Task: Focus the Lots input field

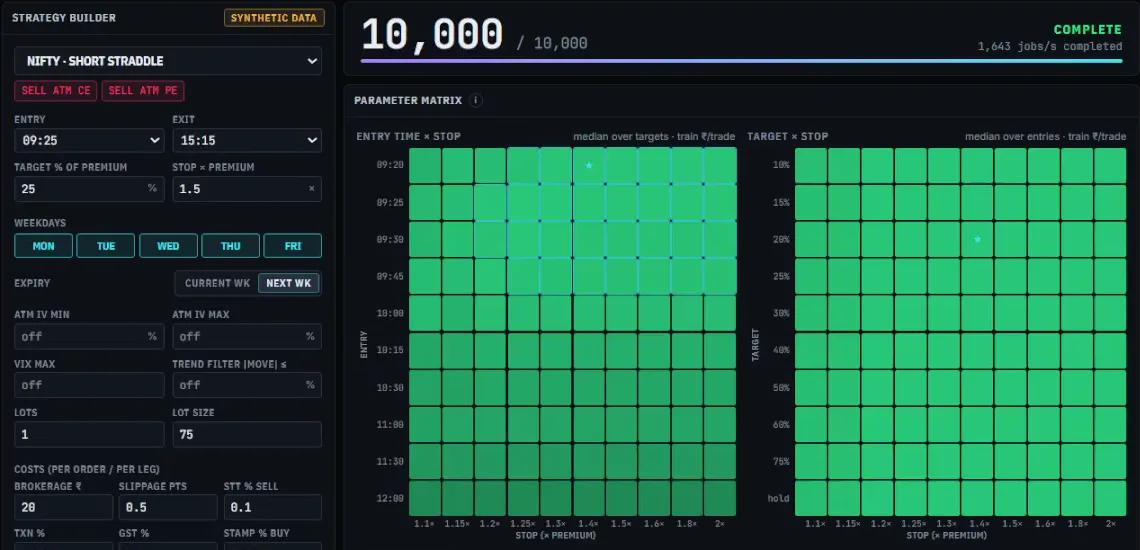Action: click(x=89, y=434)
